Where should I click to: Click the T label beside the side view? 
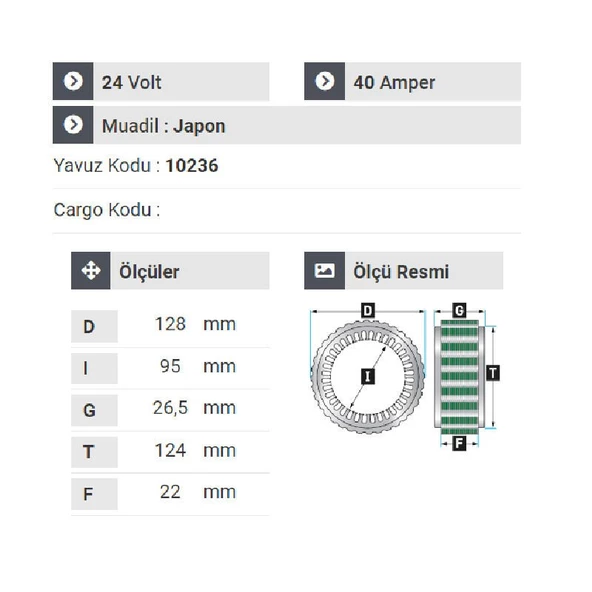point(493,373)
